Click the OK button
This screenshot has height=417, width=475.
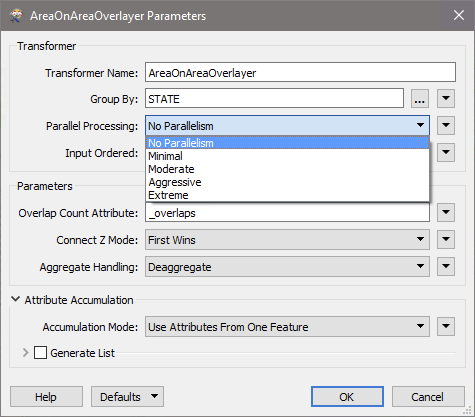347,397
